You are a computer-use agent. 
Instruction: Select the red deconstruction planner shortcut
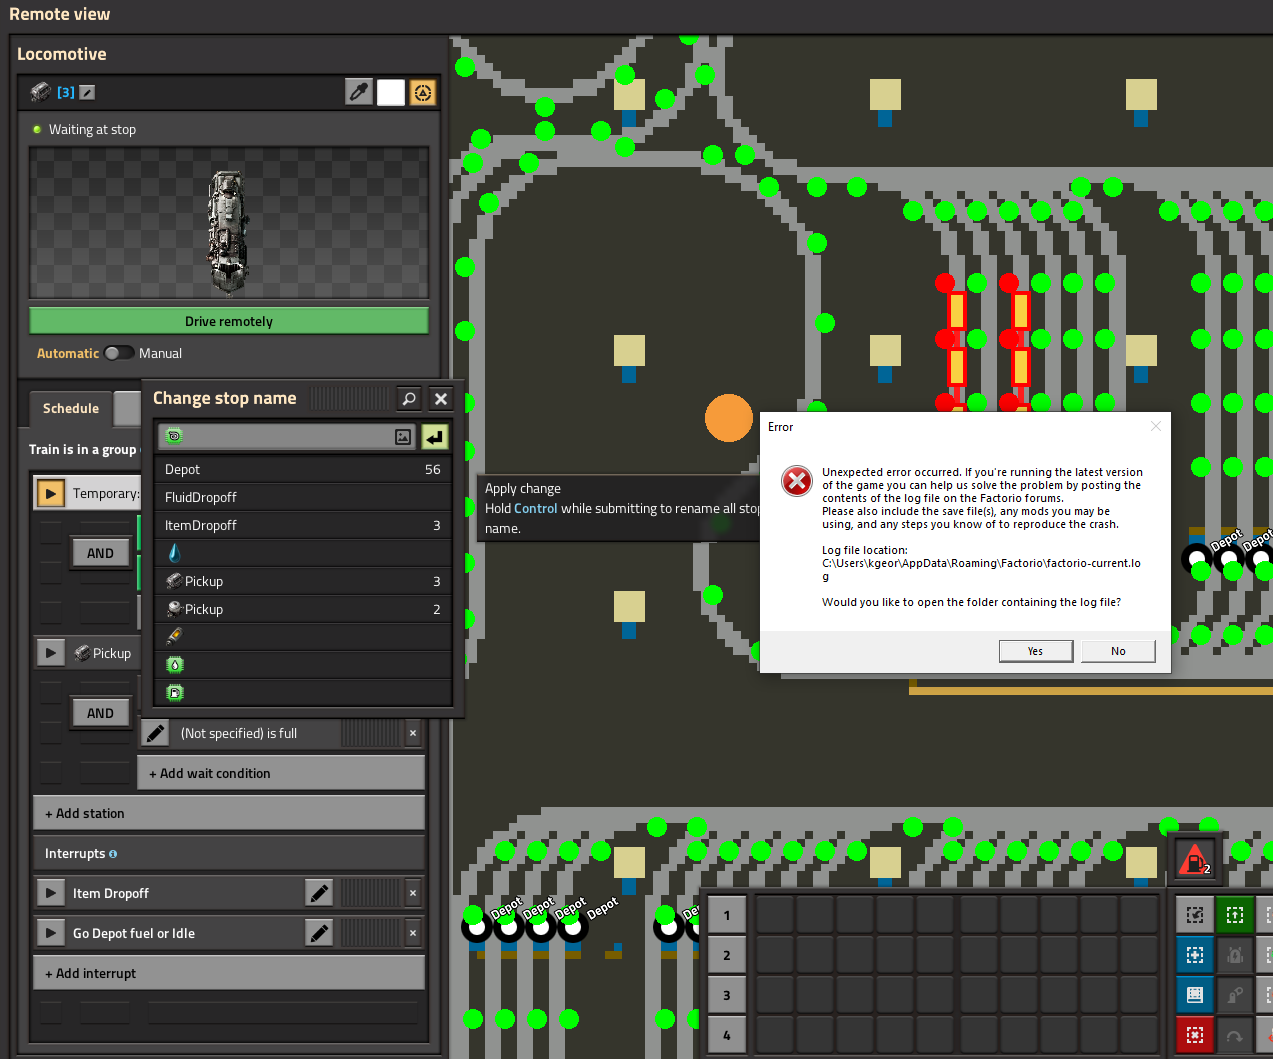click(x=1195, y=1035)
